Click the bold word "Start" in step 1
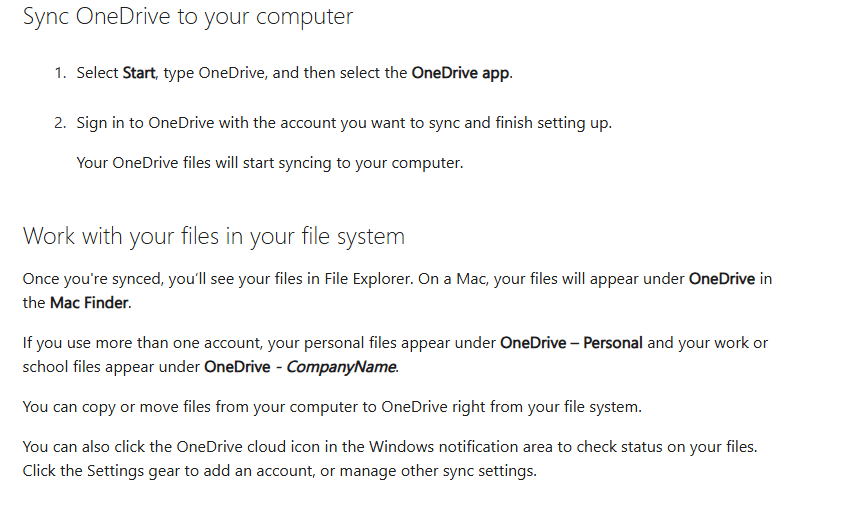Image resolution: width=847 pixels, height=507 pixels. [x=139, y=73]
